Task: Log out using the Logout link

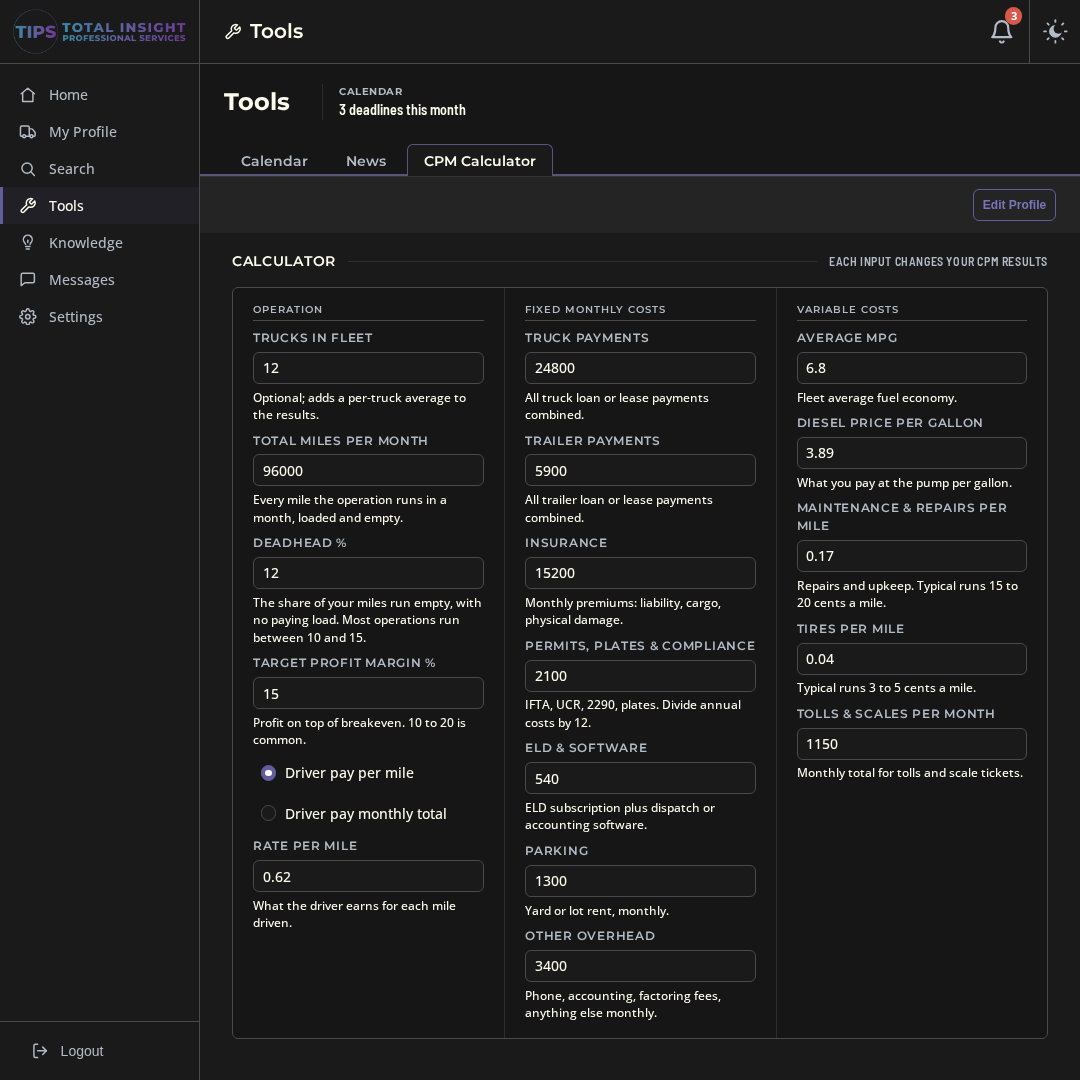Action: click(68, 1050)
